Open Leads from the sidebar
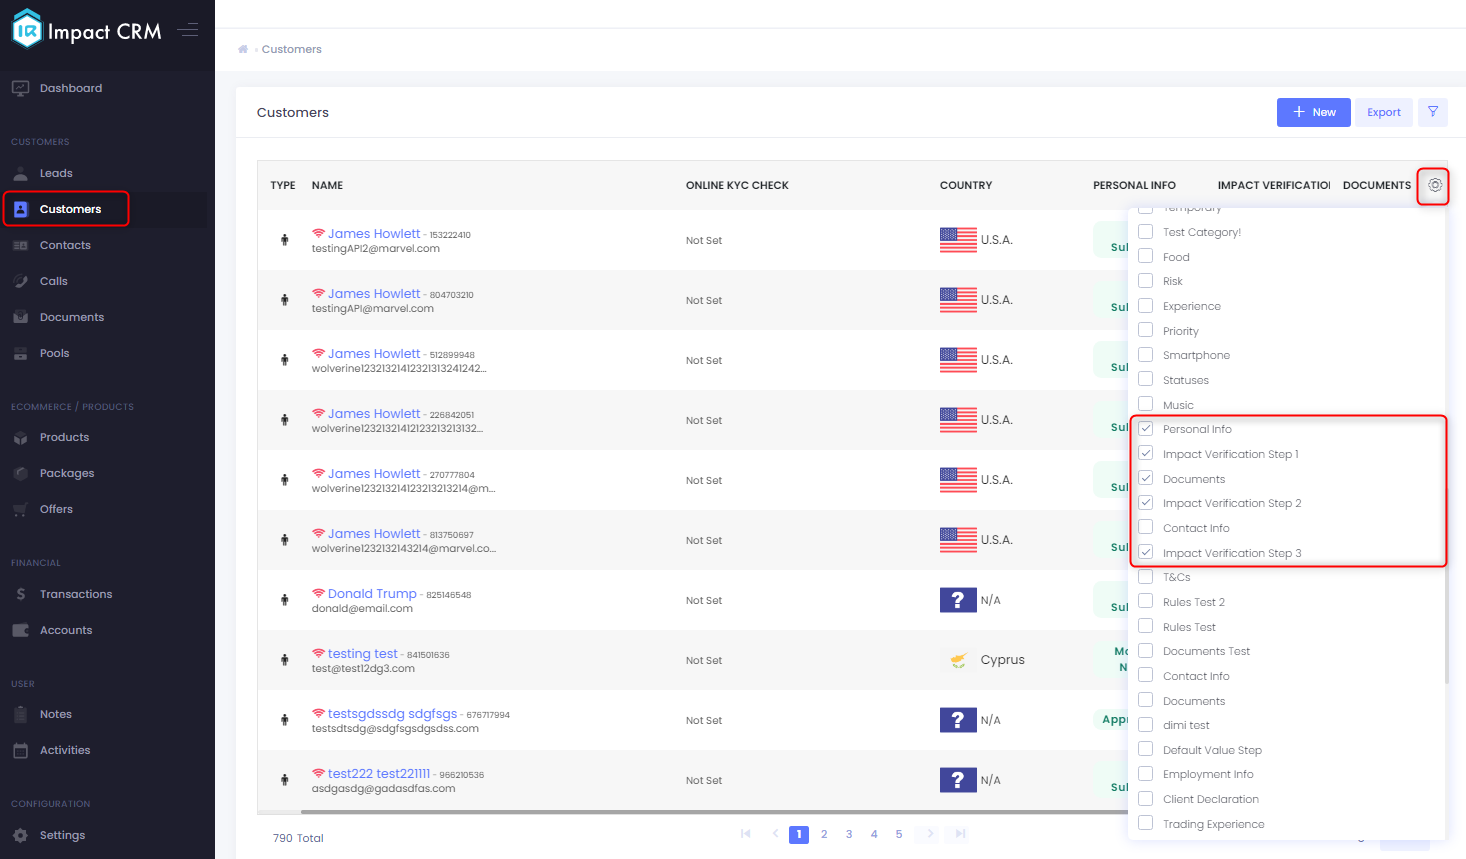The image size is (1466, 859). [56, 173]
